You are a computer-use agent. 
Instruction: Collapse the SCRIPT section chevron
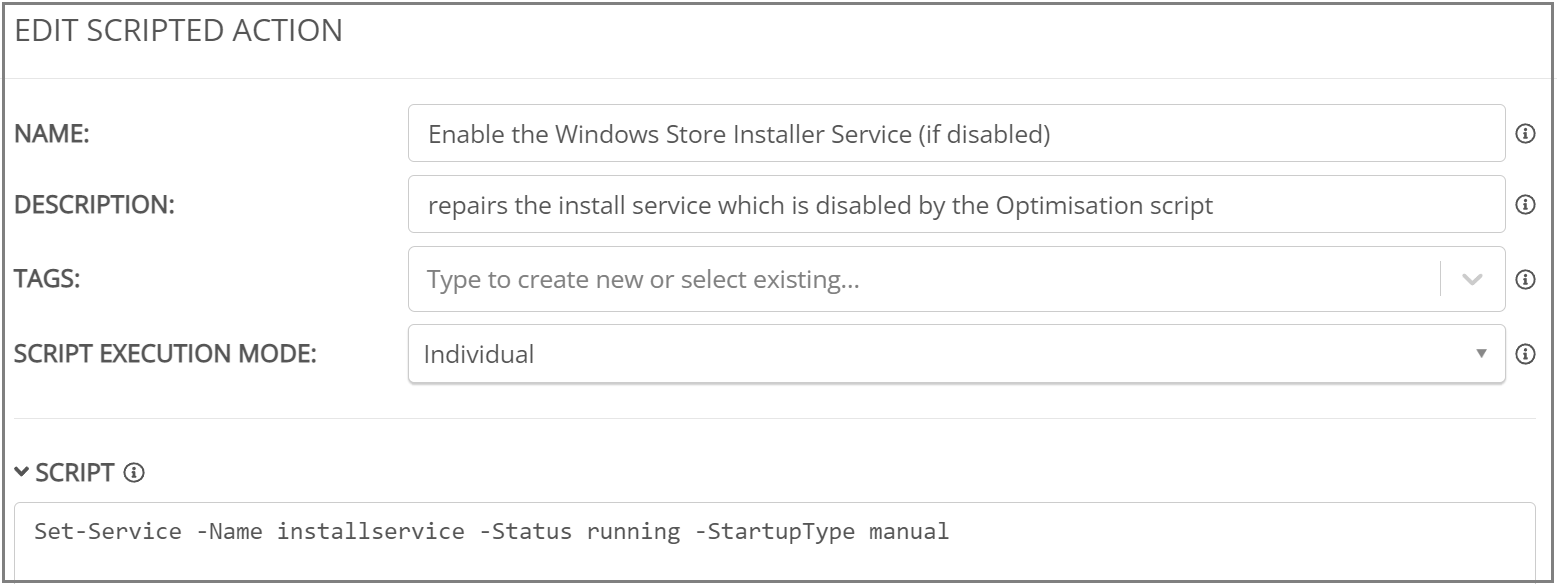22,474
